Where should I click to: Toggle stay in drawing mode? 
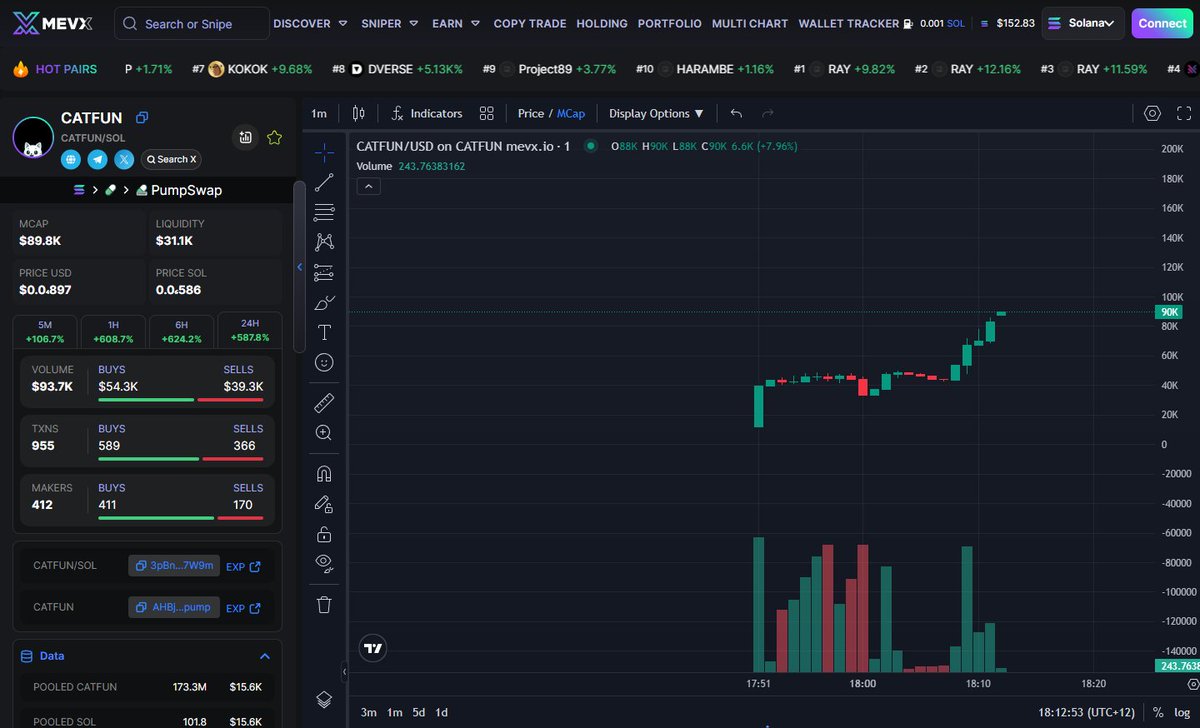(x=324, y=504)
